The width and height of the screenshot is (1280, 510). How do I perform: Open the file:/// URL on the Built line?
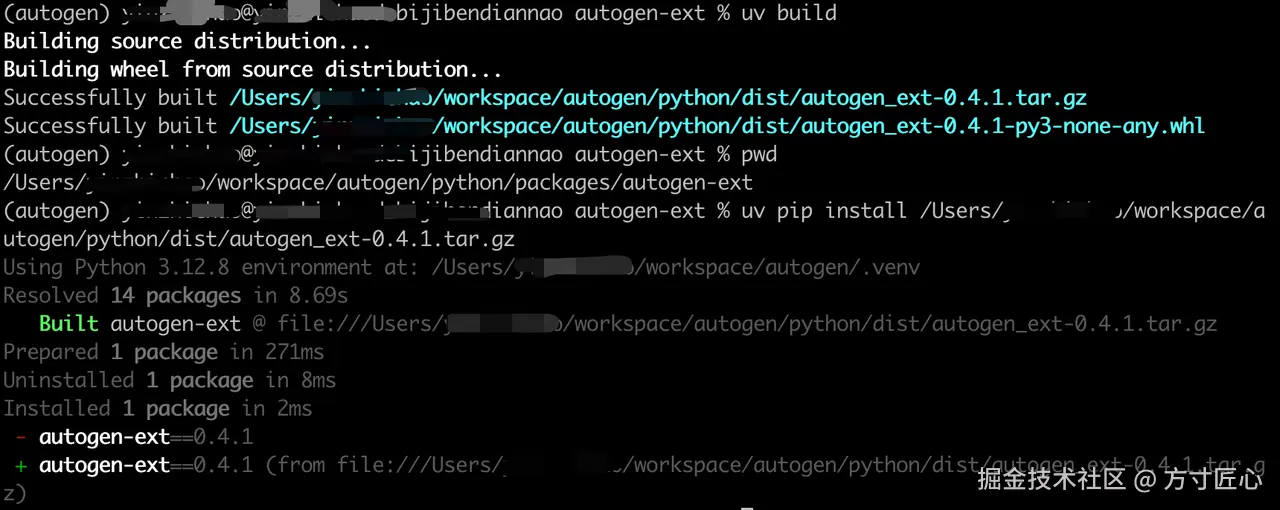pos(747,324)
